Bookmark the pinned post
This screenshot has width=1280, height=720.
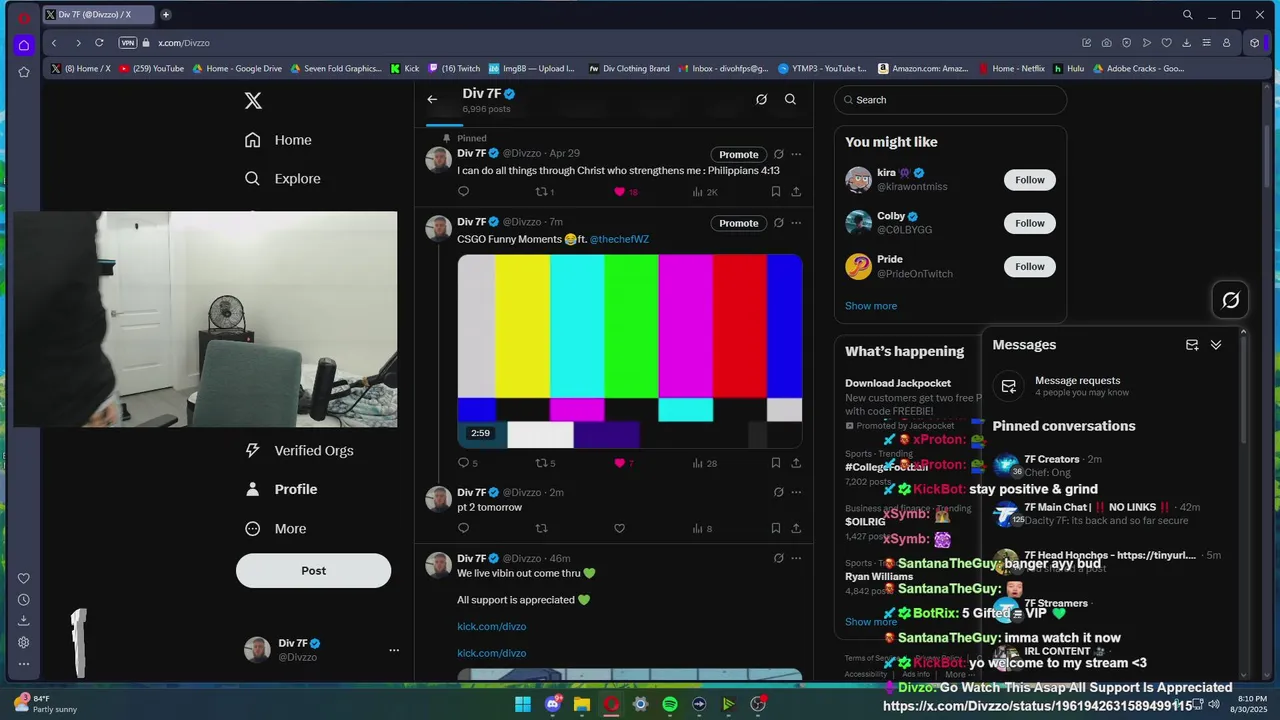pyautogui.click(x=775, y=192)
